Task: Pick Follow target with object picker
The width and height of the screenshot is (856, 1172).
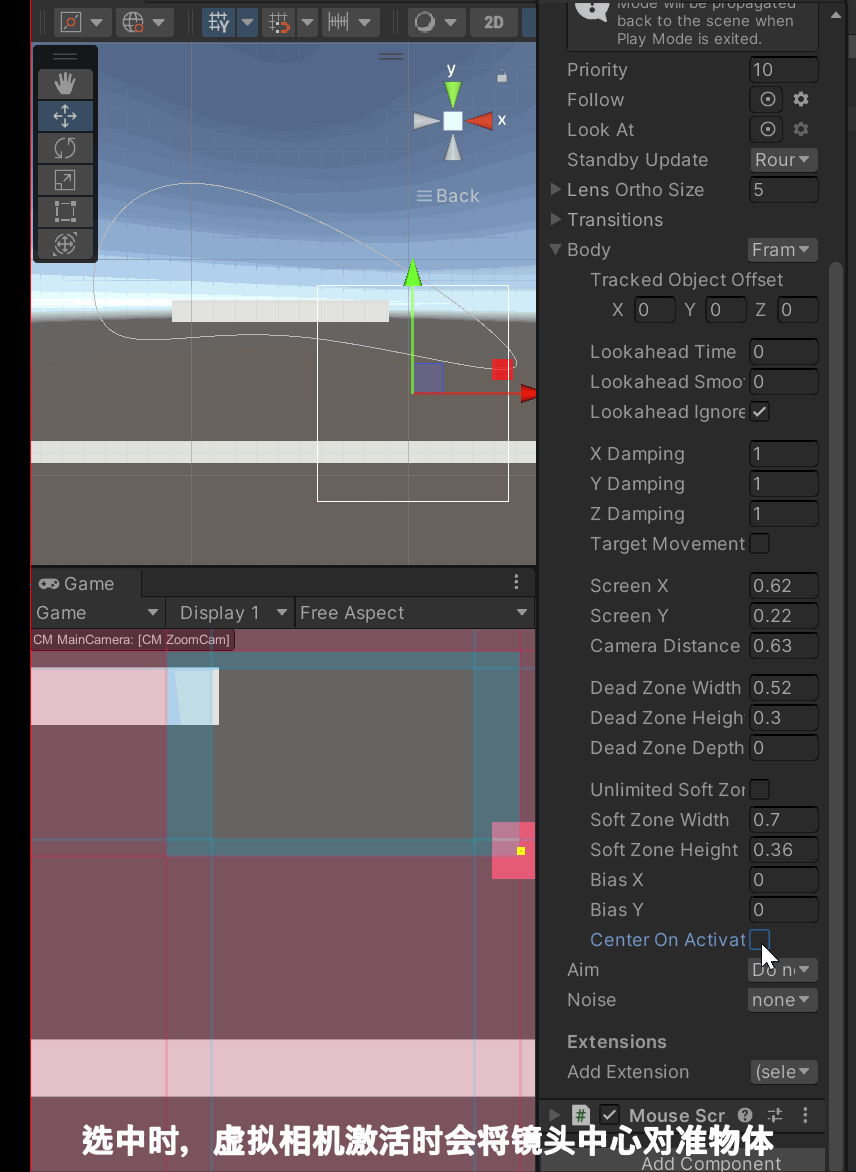Action: pyautogui.click(x=767, y=99)
